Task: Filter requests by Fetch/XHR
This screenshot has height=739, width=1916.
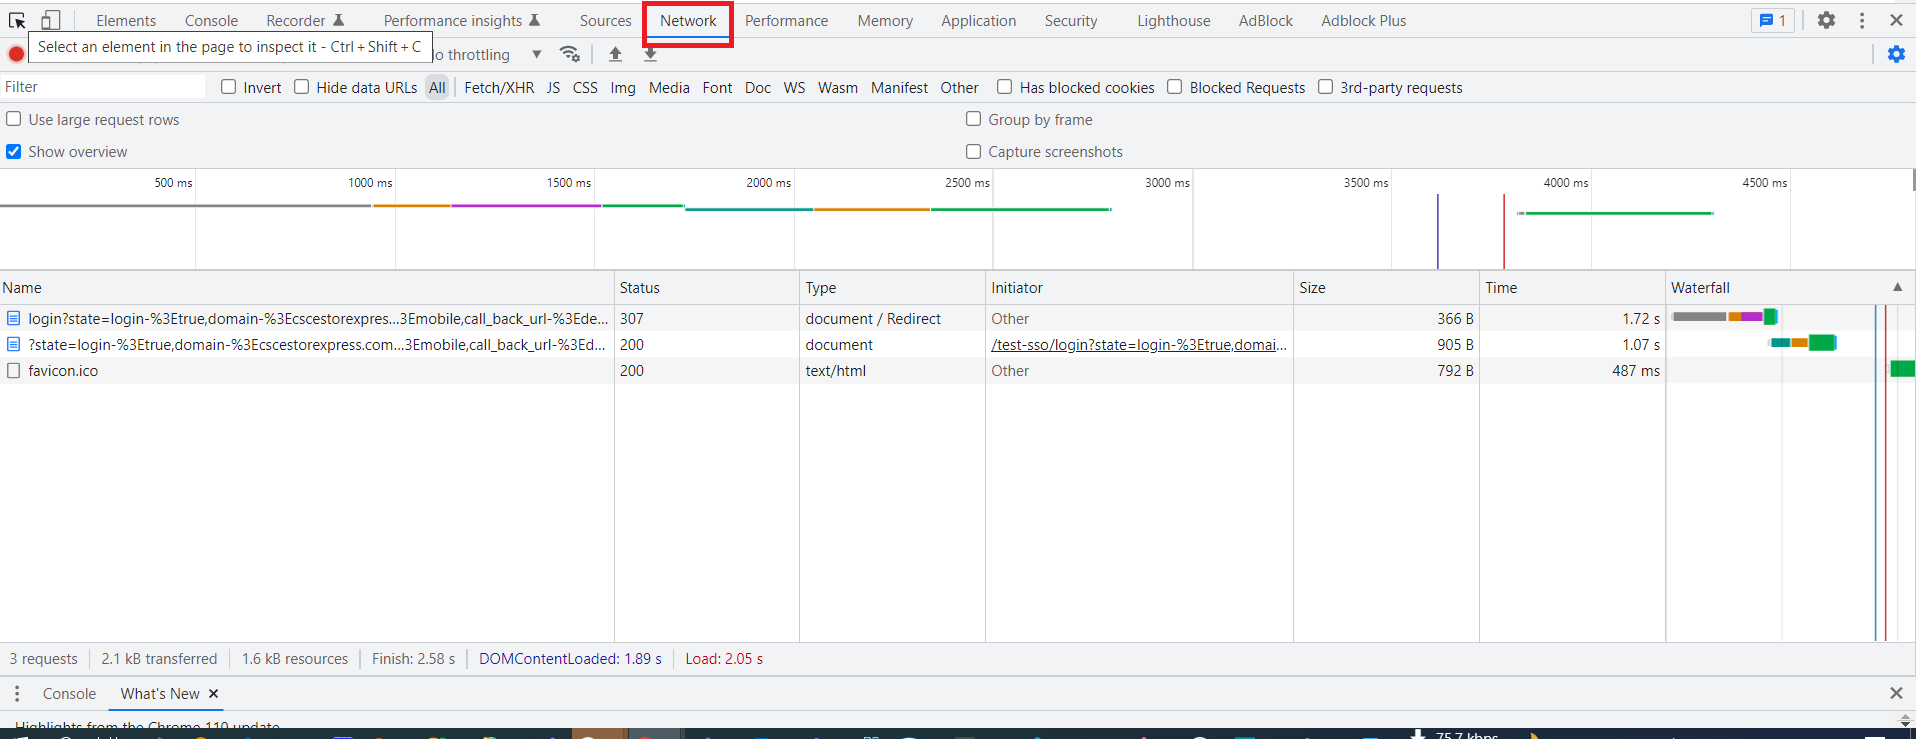Action: pos(499,87)
